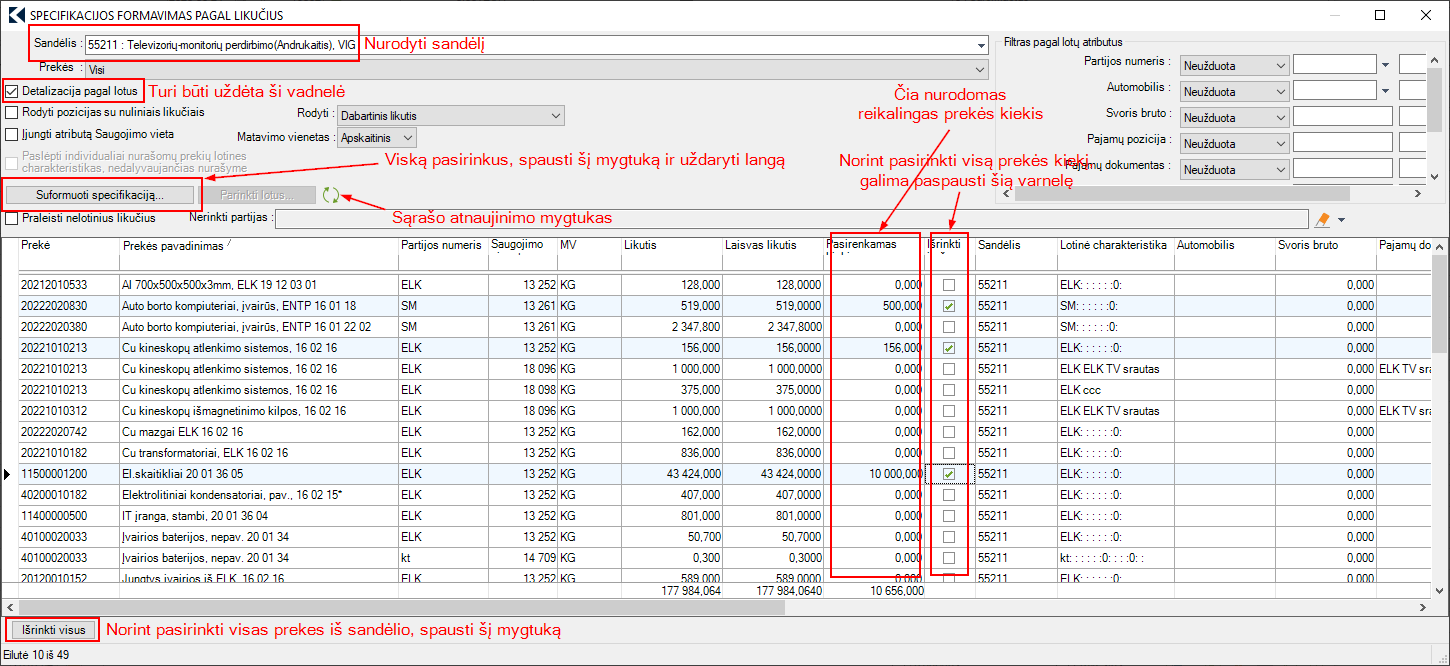Screen dimensions: 1450x666
Task: Expand the Sandėlis warehouse dropdown
Action: click(980, 45)
